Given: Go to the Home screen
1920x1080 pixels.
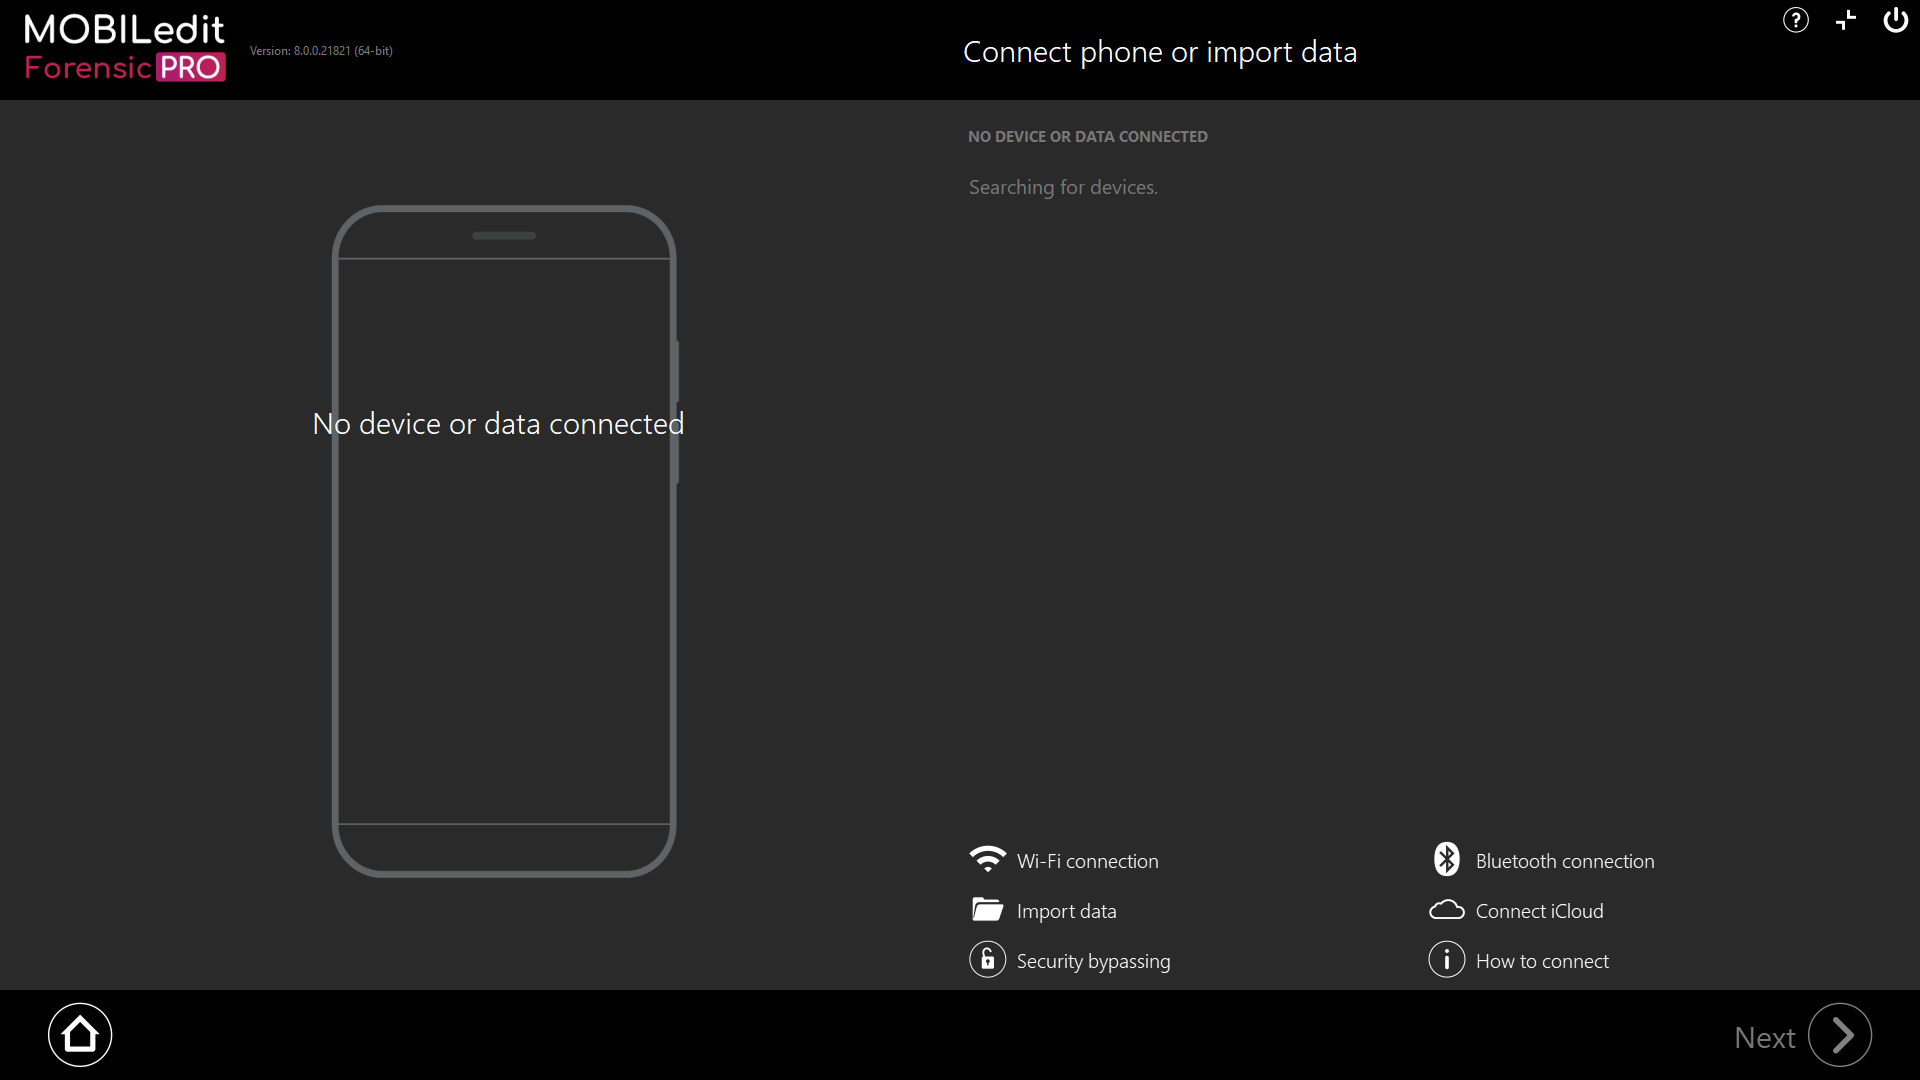Looking at the screenshot, I should point(80,1035).
